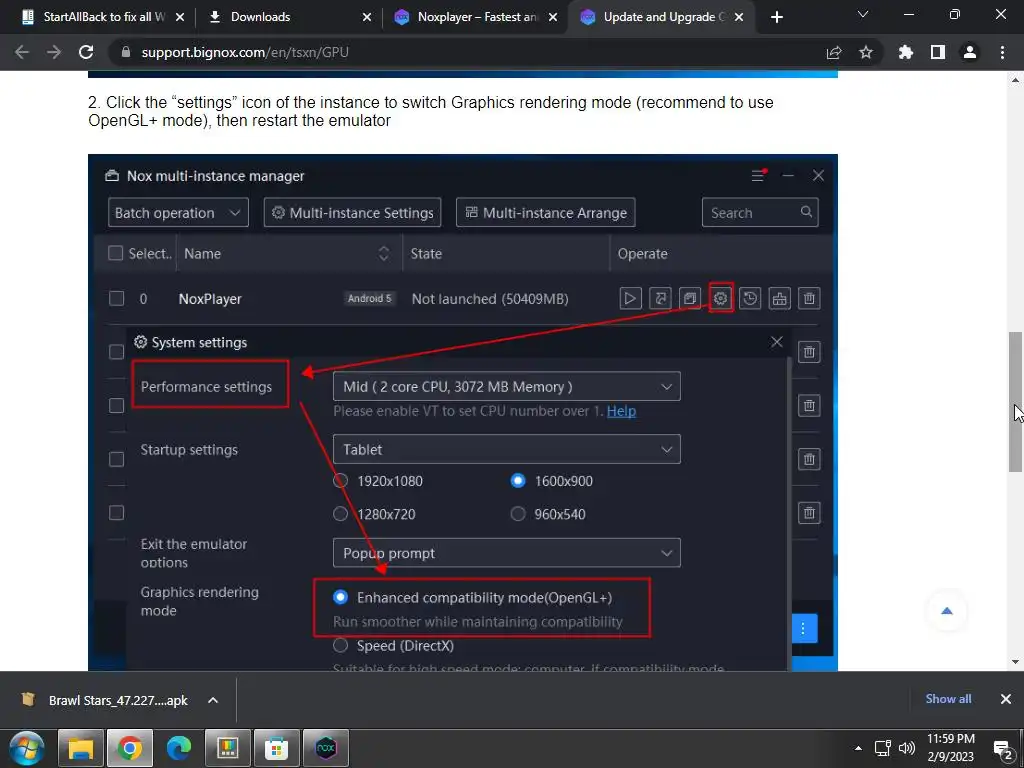The image size is (1024, 768).
Task: Click the page scroll-to-top arrow button
Action: 946,611
